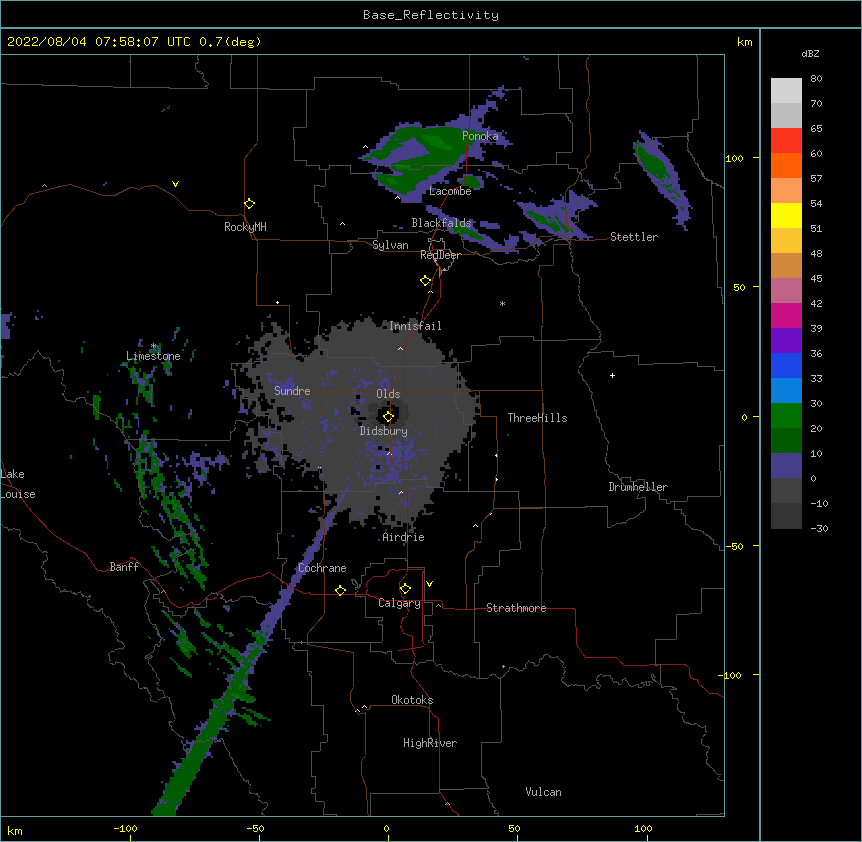Click the 45 dBZ legend value
The height and width of the screenshot is (842, 862).
tap(816, 279)
